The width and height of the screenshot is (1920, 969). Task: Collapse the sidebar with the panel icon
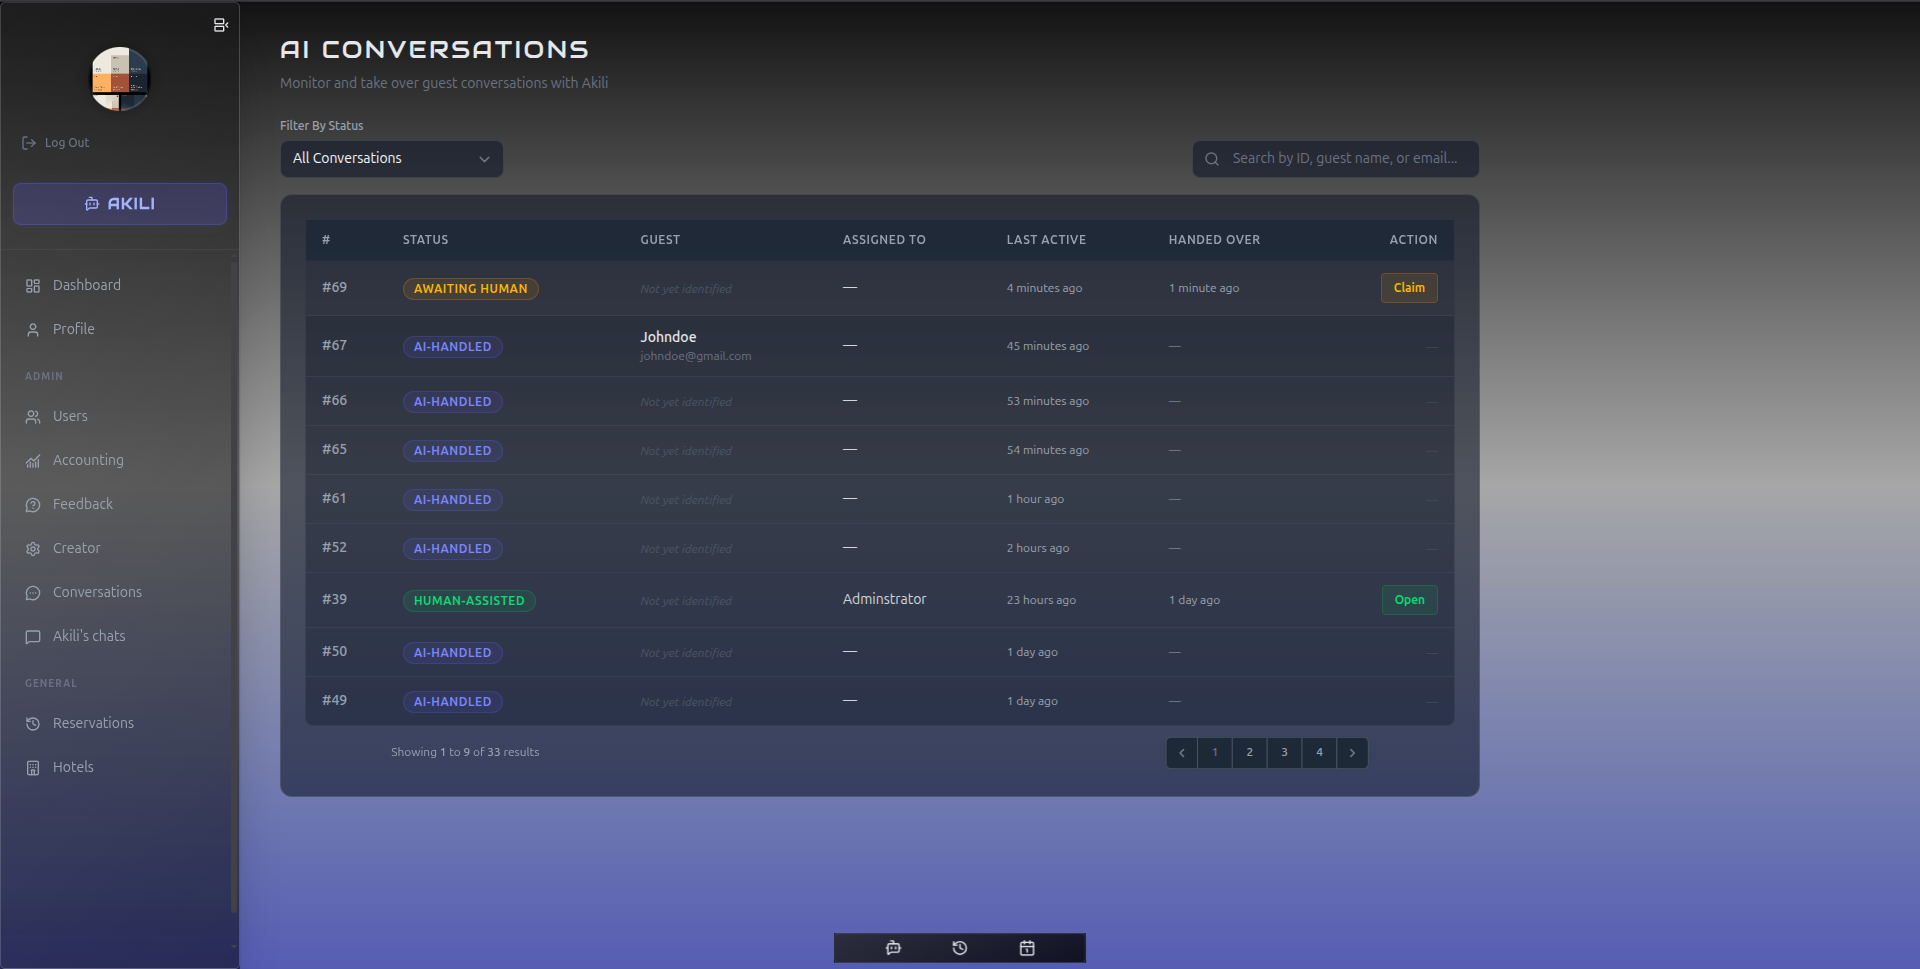(x=221, y=25)
